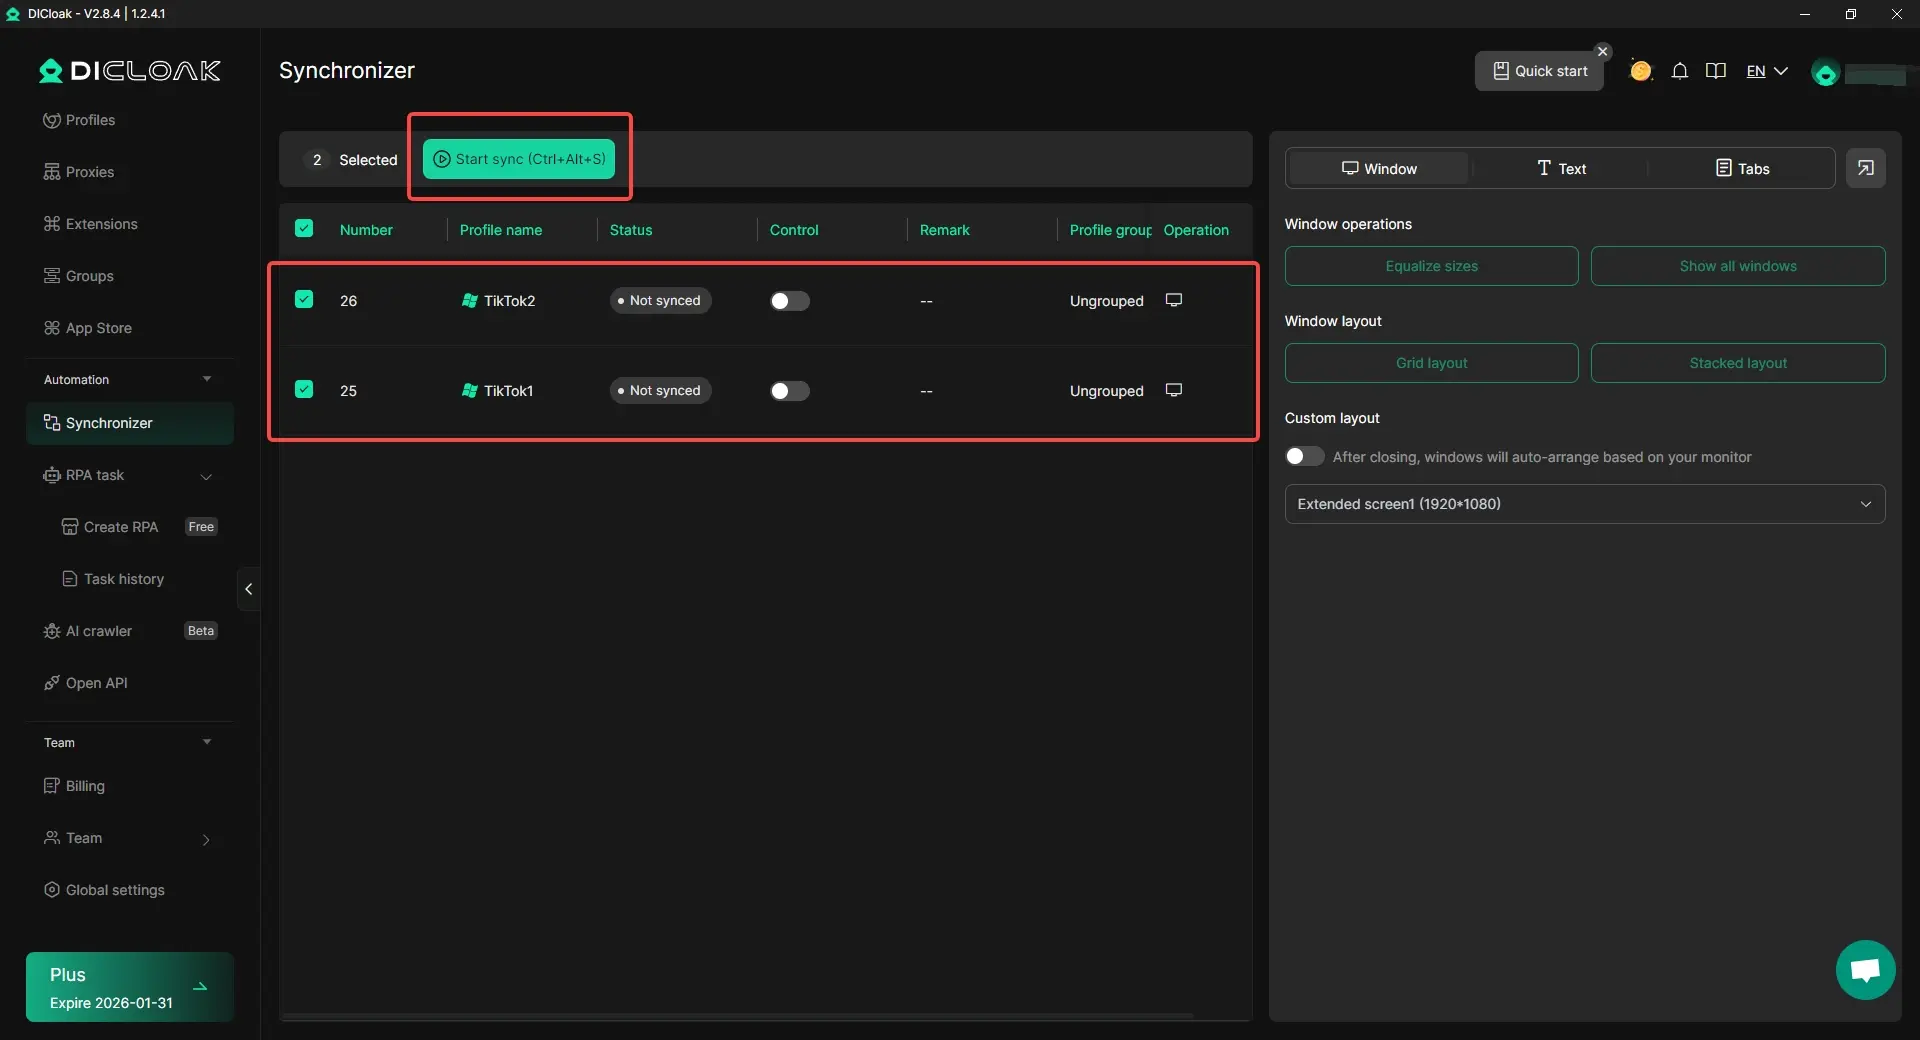Click the Grid layout button
The height and width of the screenshot is (1040, 1920).
(x=1431, y=363)
